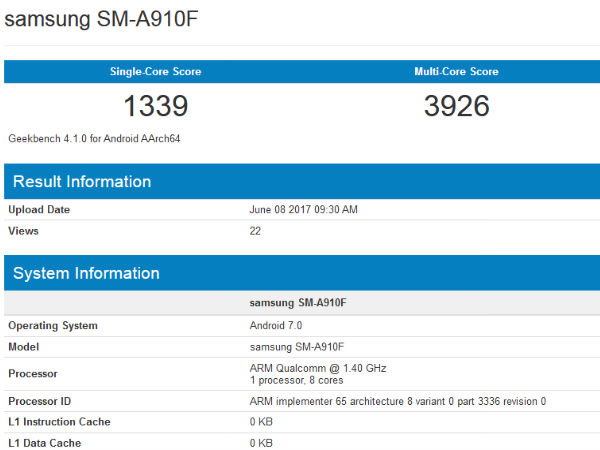Select the Model value samsung SM-A910F
Image resolution: width=600 pixels, height=450 pixels.
coord(297,347)
